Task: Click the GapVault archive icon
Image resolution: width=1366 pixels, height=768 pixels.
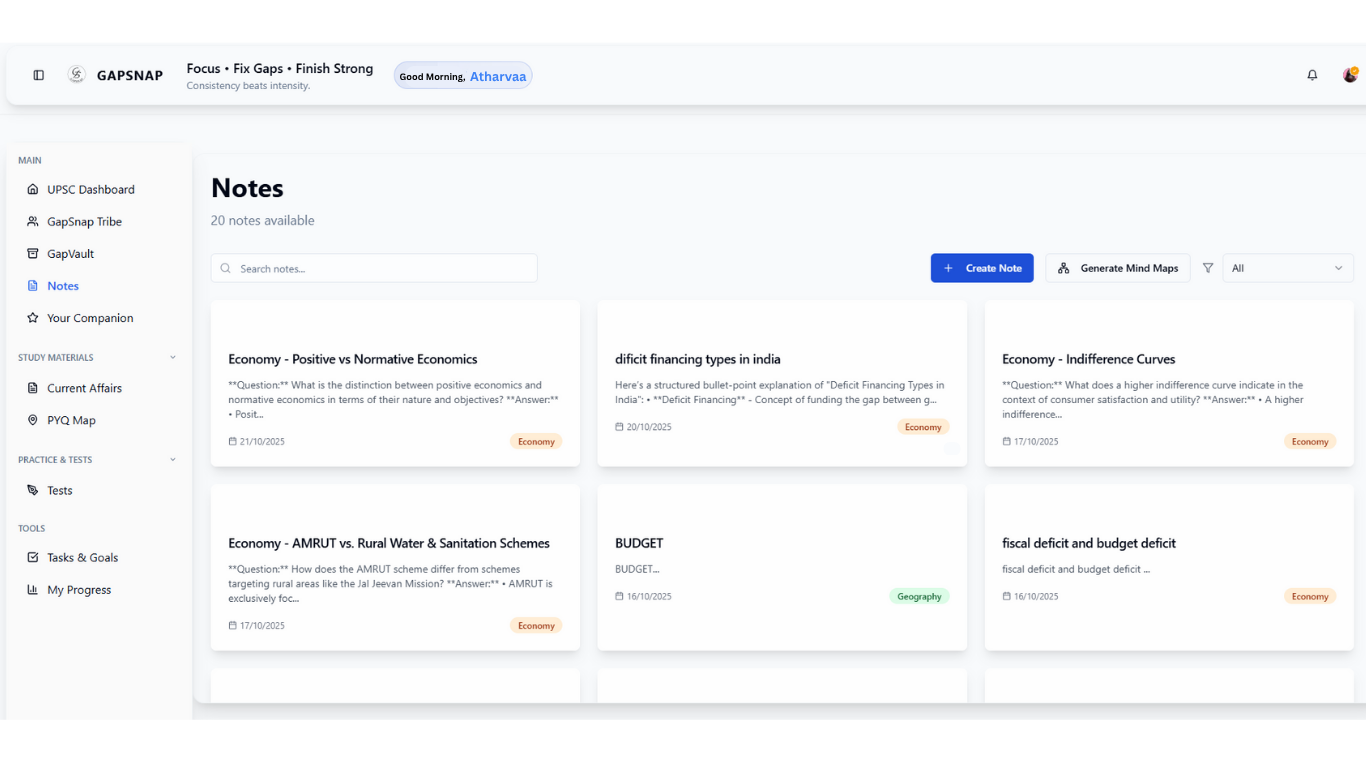Action: point(33,254)
